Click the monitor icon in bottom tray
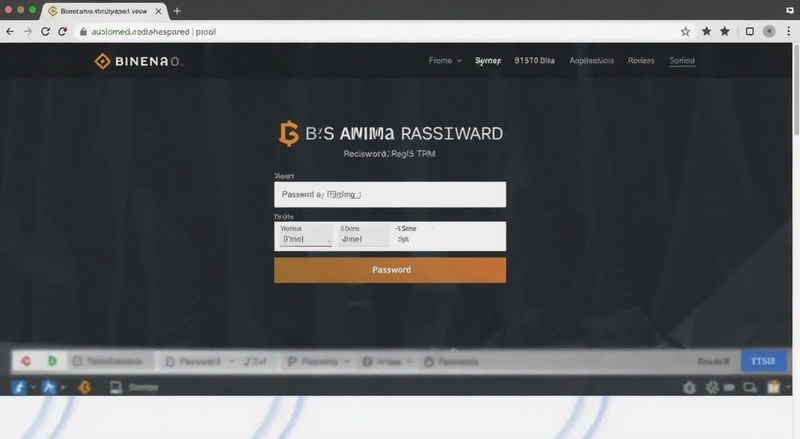This screenshot has height=439, width=800. click(750, 388)
